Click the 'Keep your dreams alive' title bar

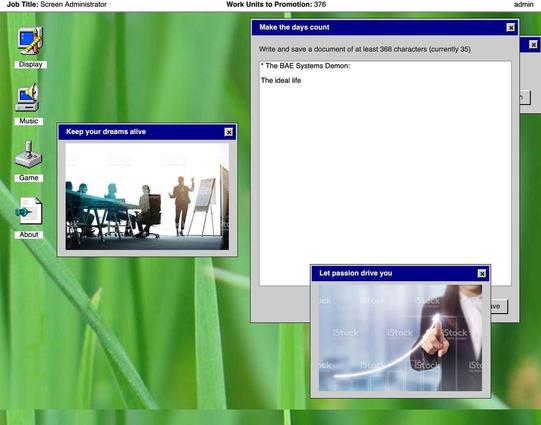[147, 132]
